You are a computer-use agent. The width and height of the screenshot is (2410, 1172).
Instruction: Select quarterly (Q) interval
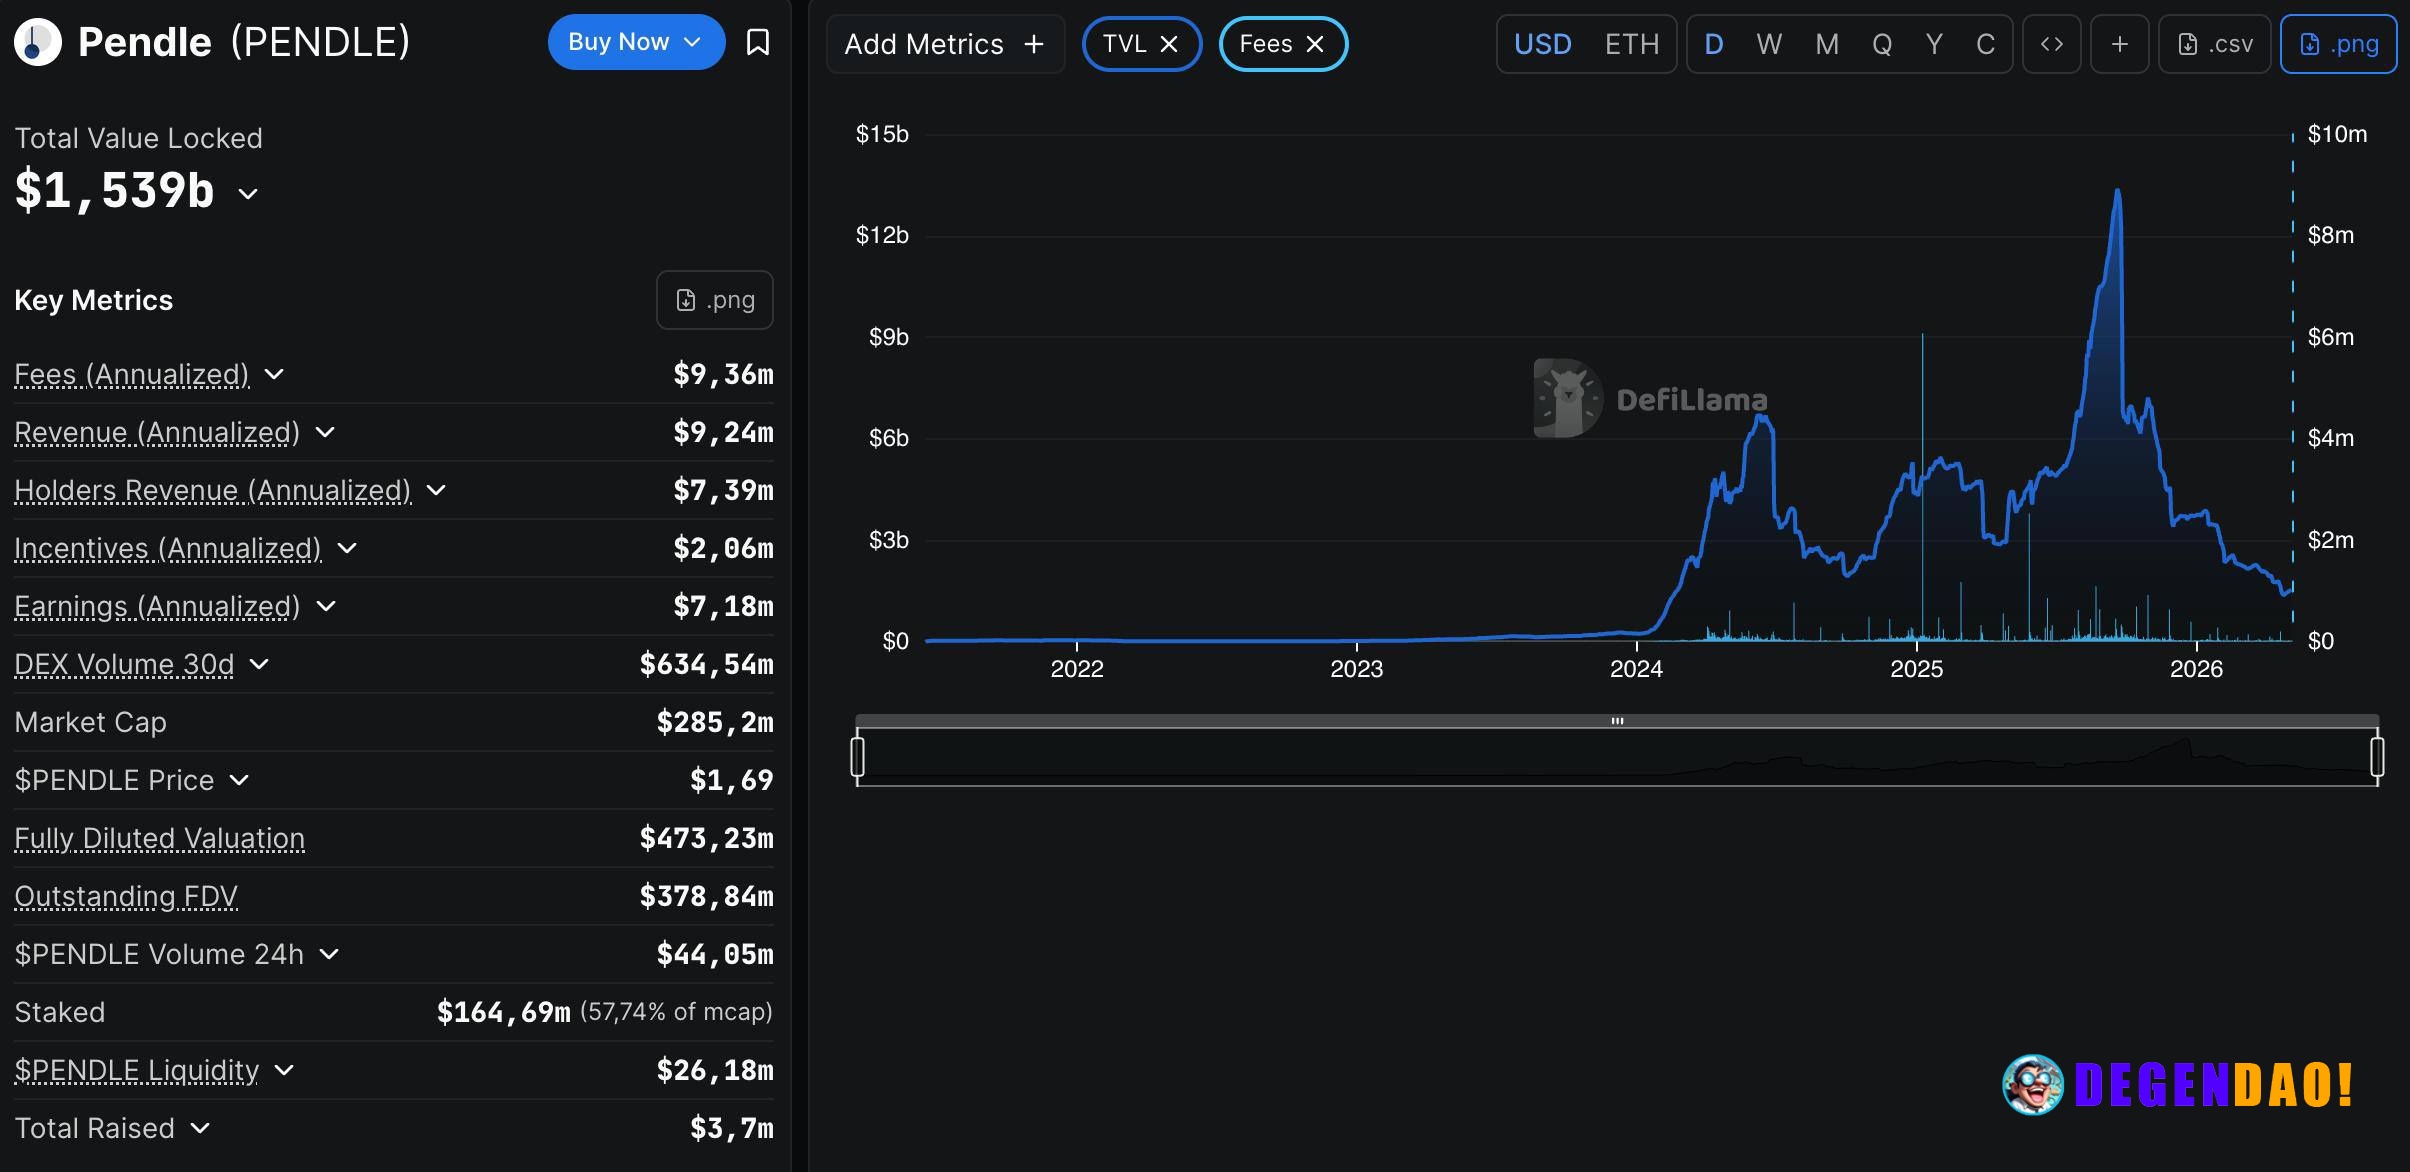(x=1881, y=44)
